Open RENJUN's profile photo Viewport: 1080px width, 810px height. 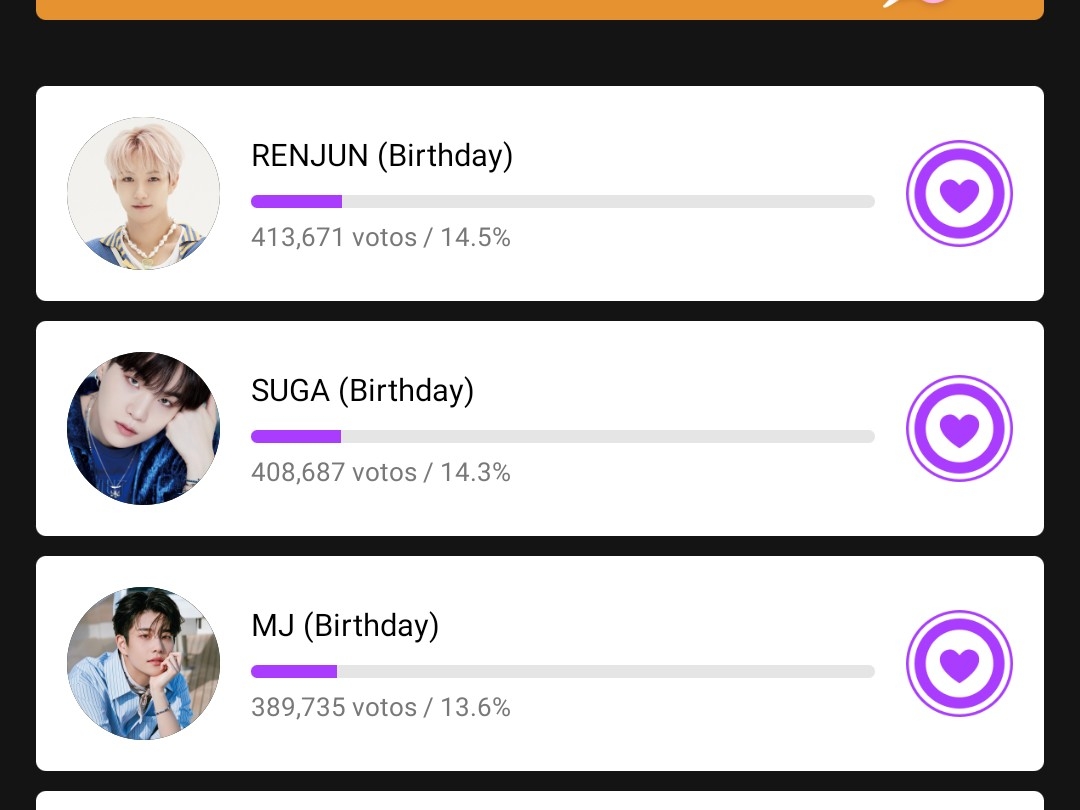point(143,194)
